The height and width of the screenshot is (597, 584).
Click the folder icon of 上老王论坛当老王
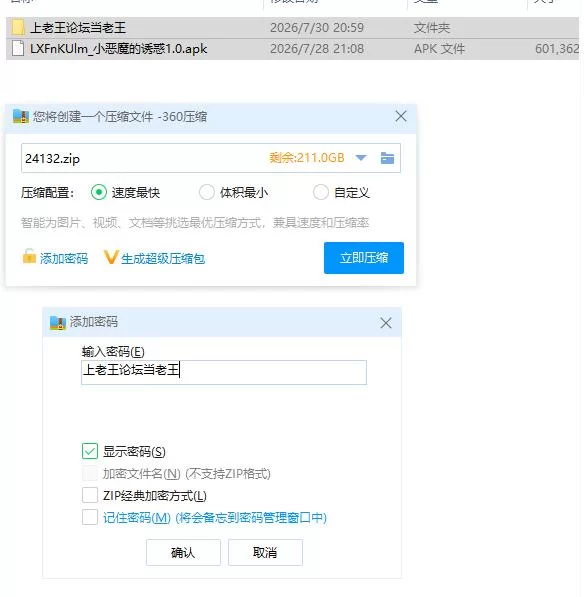click(18, 27)
